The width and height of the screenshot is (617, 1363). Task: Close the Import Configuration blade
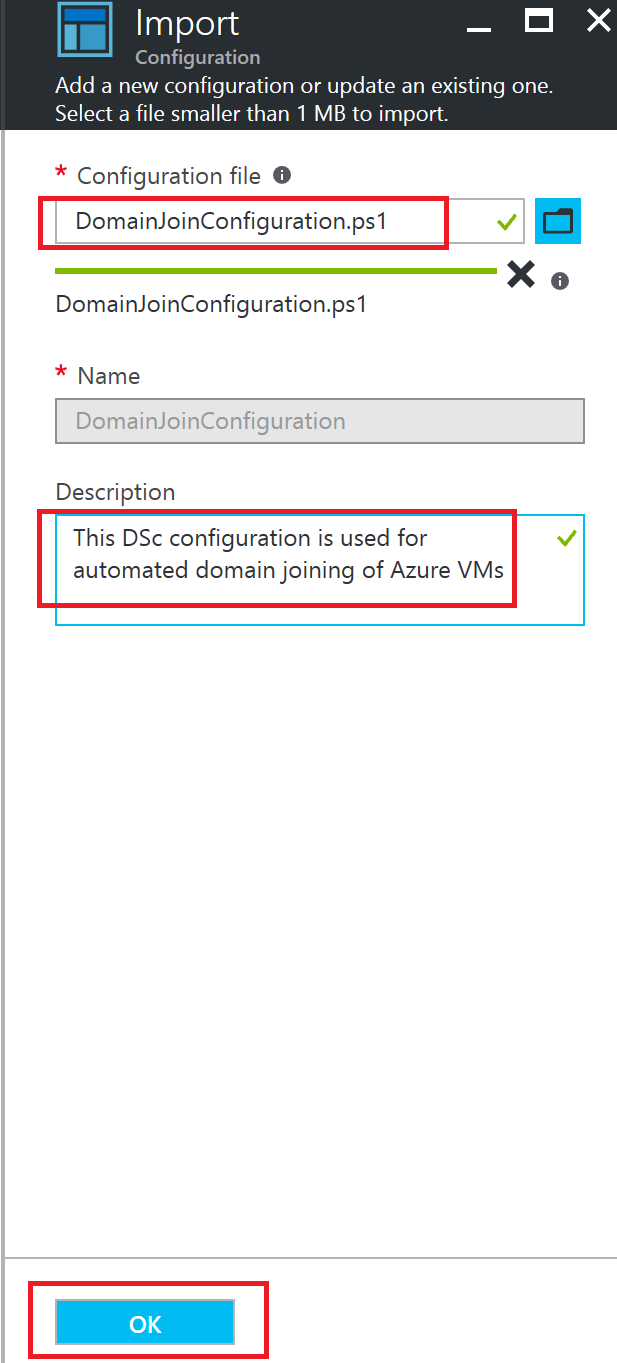[x=598, y=20]
